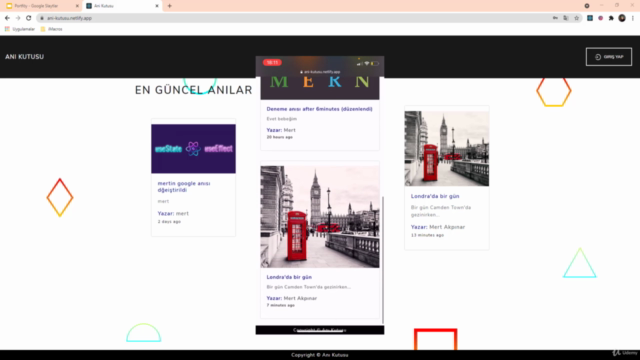
Task: Open the phone overlay's 'Londra'da bir gün' title
Action: [x=289, y=277]
